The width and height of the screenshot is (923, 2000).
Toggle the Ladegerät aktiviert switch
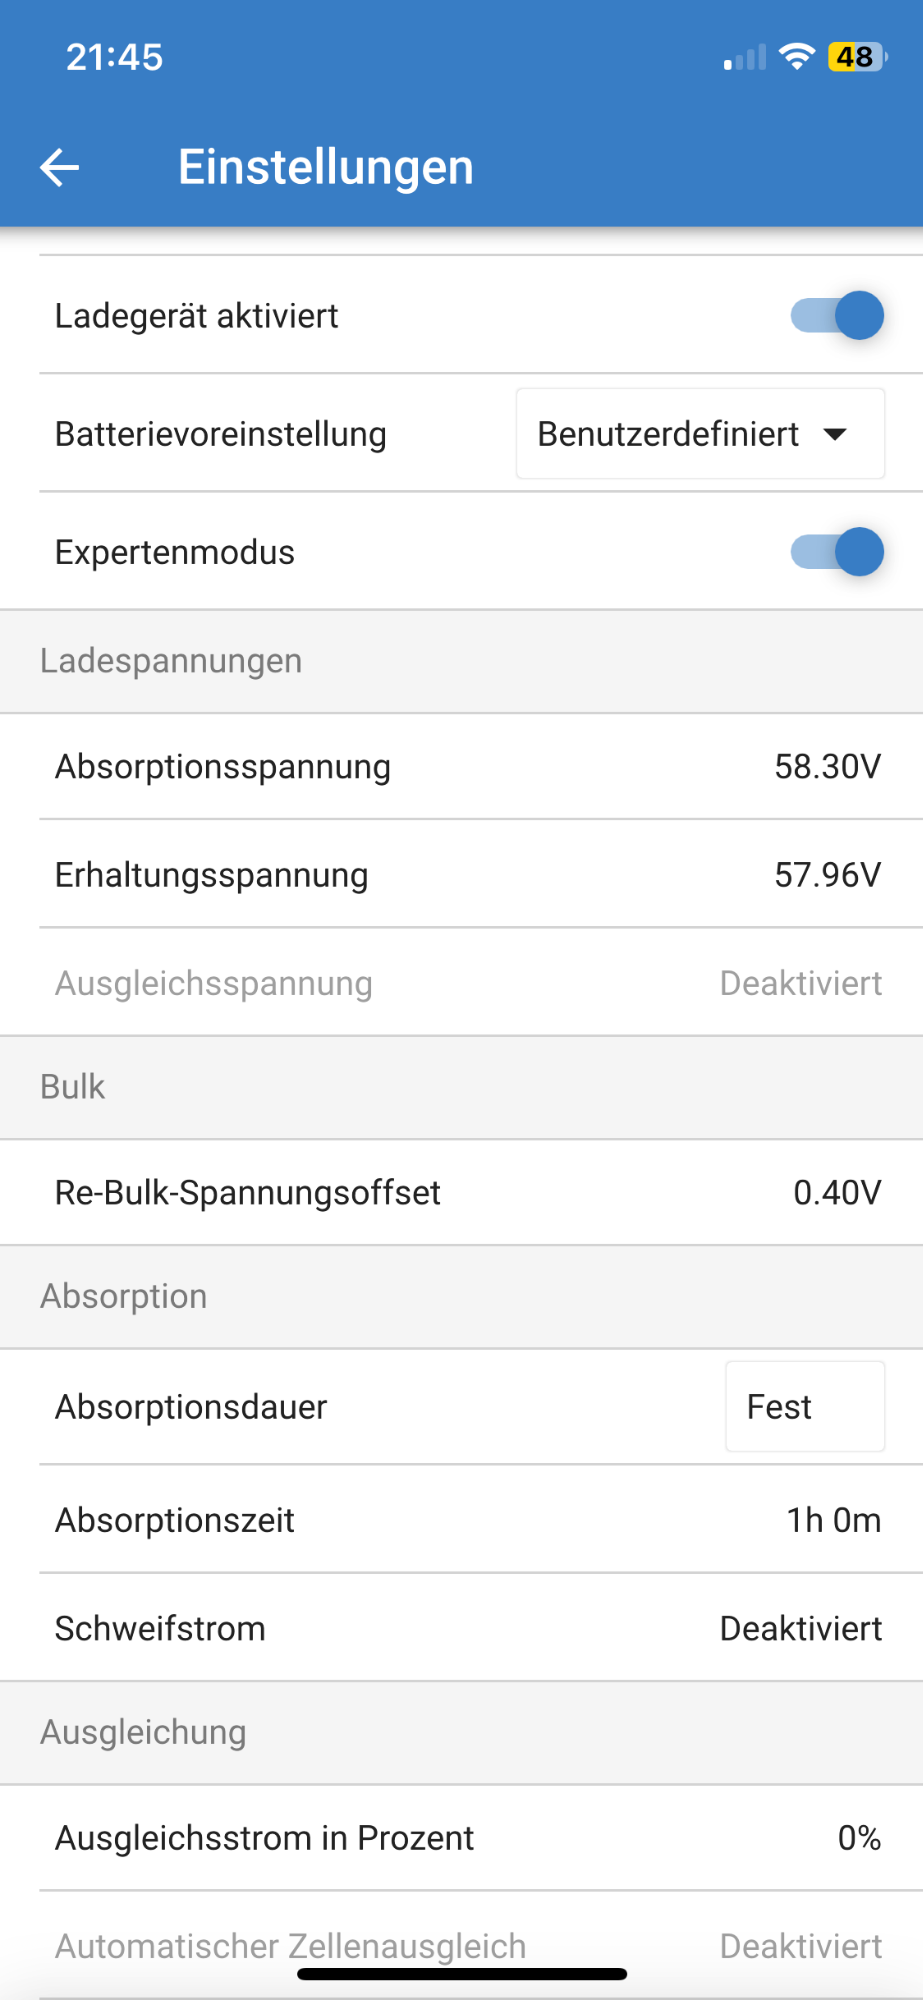pos(837,316)
